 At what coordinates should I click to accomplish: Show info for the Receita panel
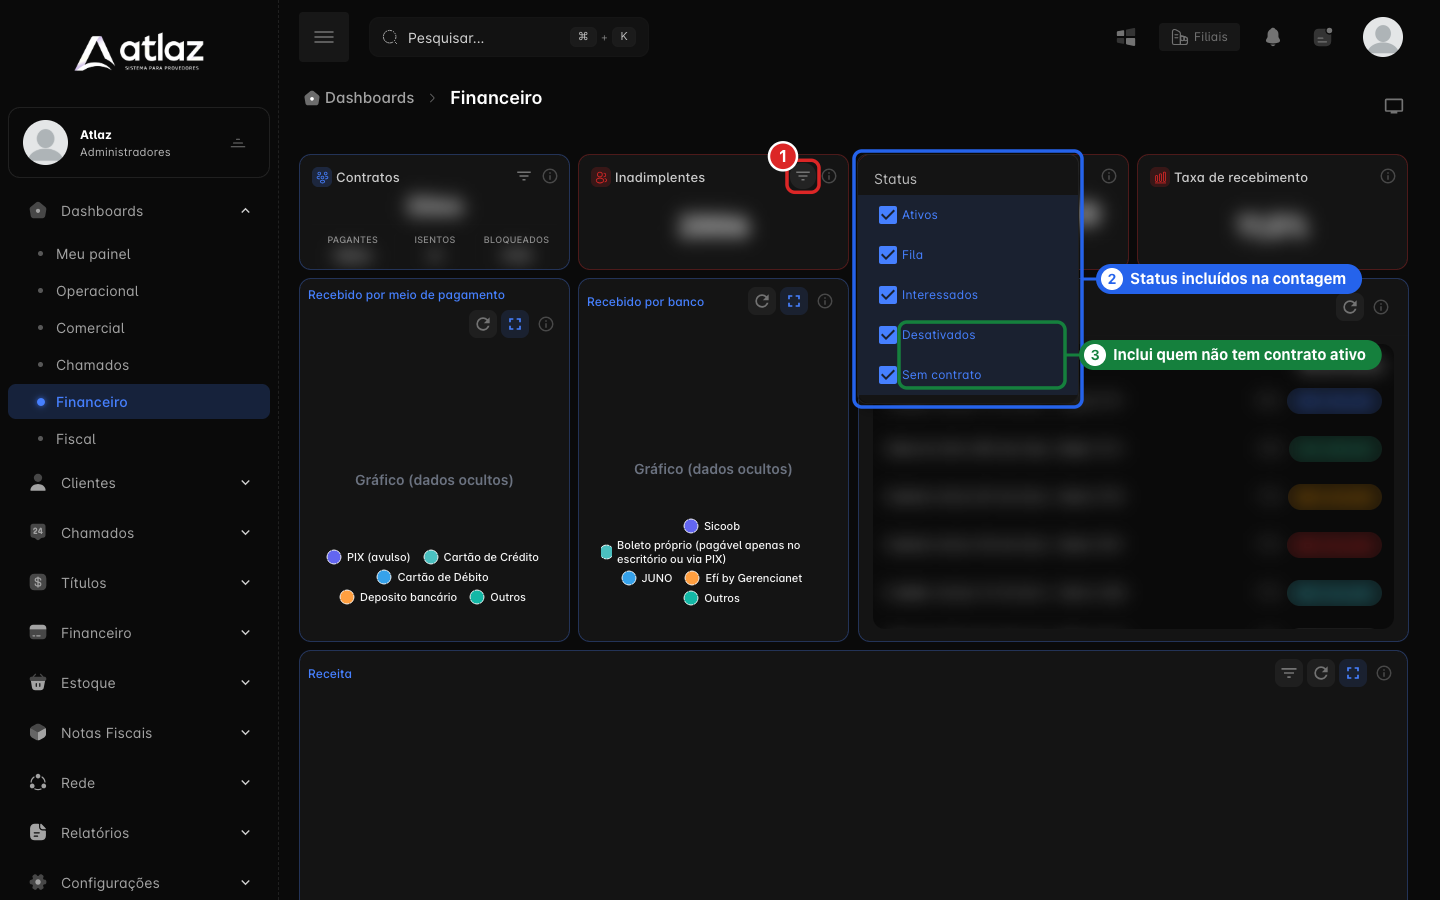pos(1384,673)
